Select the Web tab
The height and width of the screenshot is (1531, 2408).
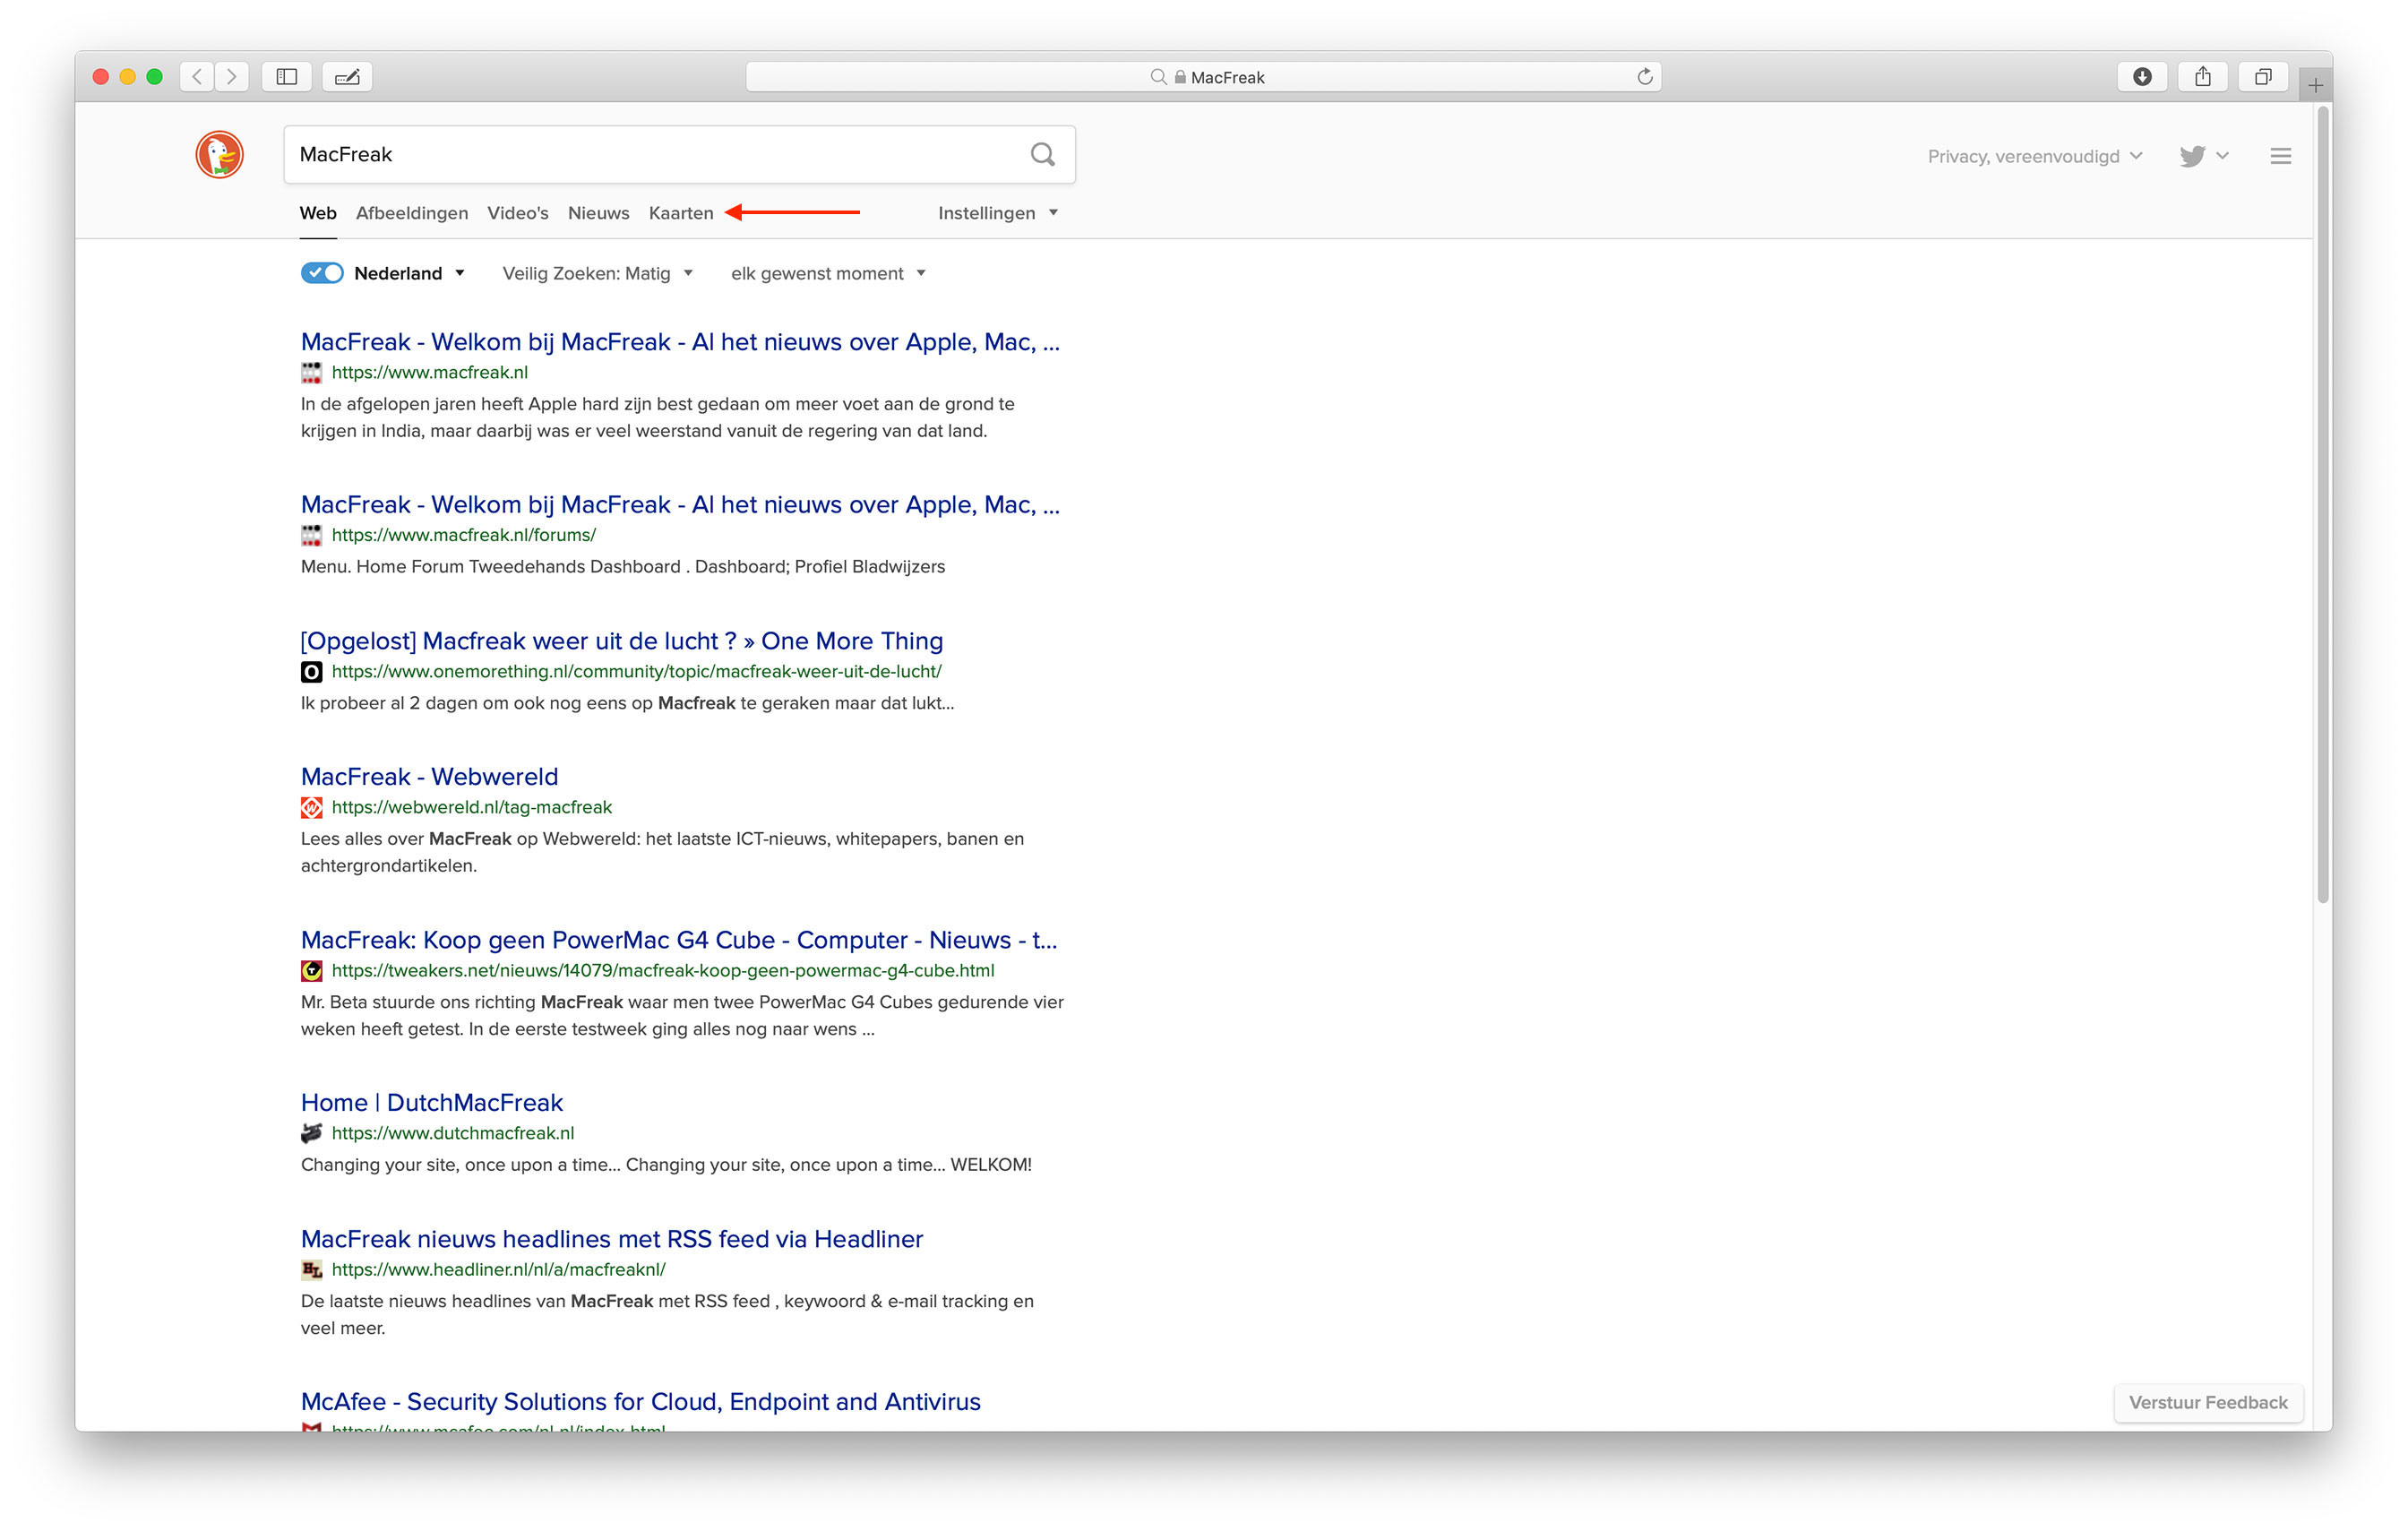click(x=318, y=213)
